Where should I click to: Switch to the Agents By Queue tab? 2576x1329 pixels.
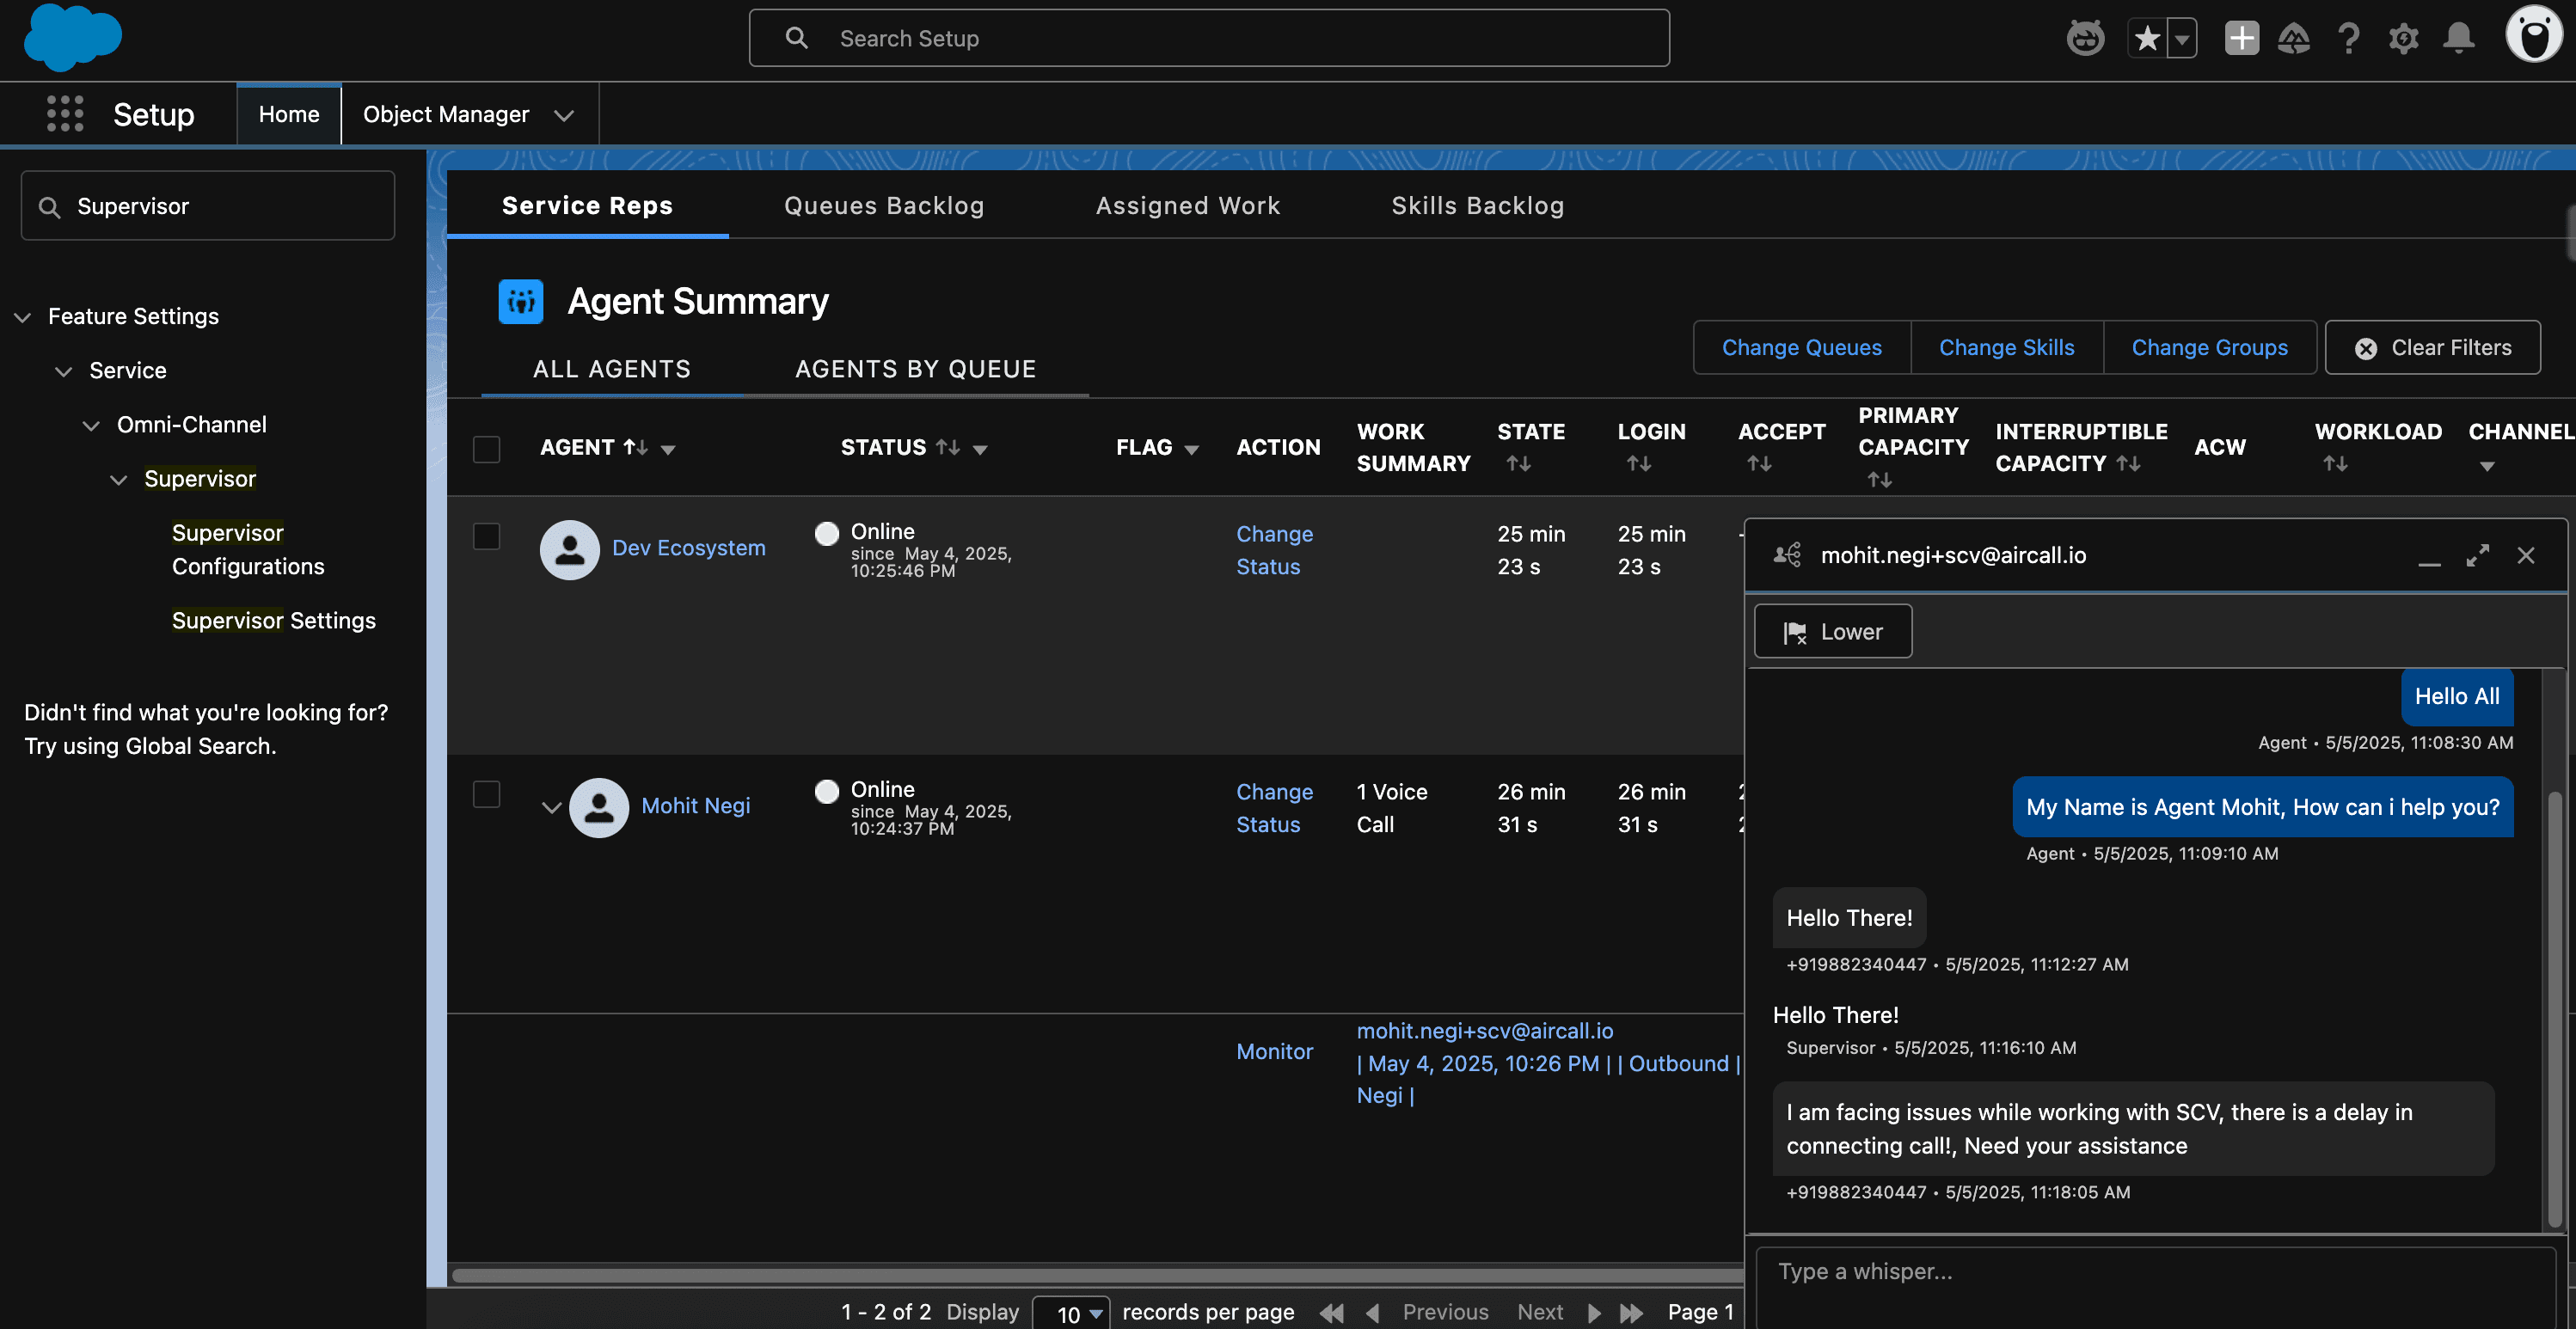coord(915,368)
